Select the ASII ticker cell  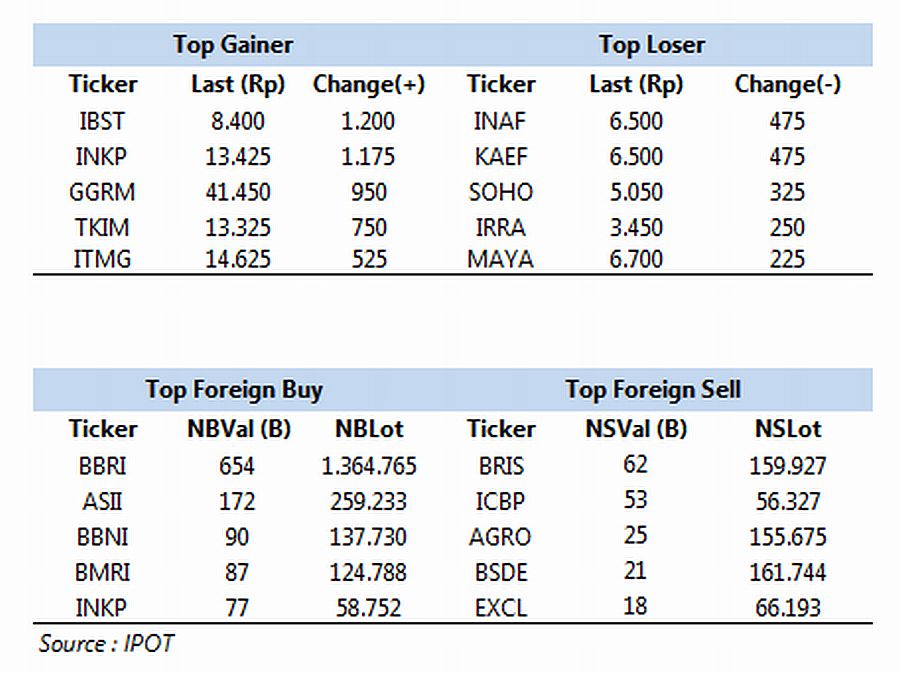click(x=102, y=502)
